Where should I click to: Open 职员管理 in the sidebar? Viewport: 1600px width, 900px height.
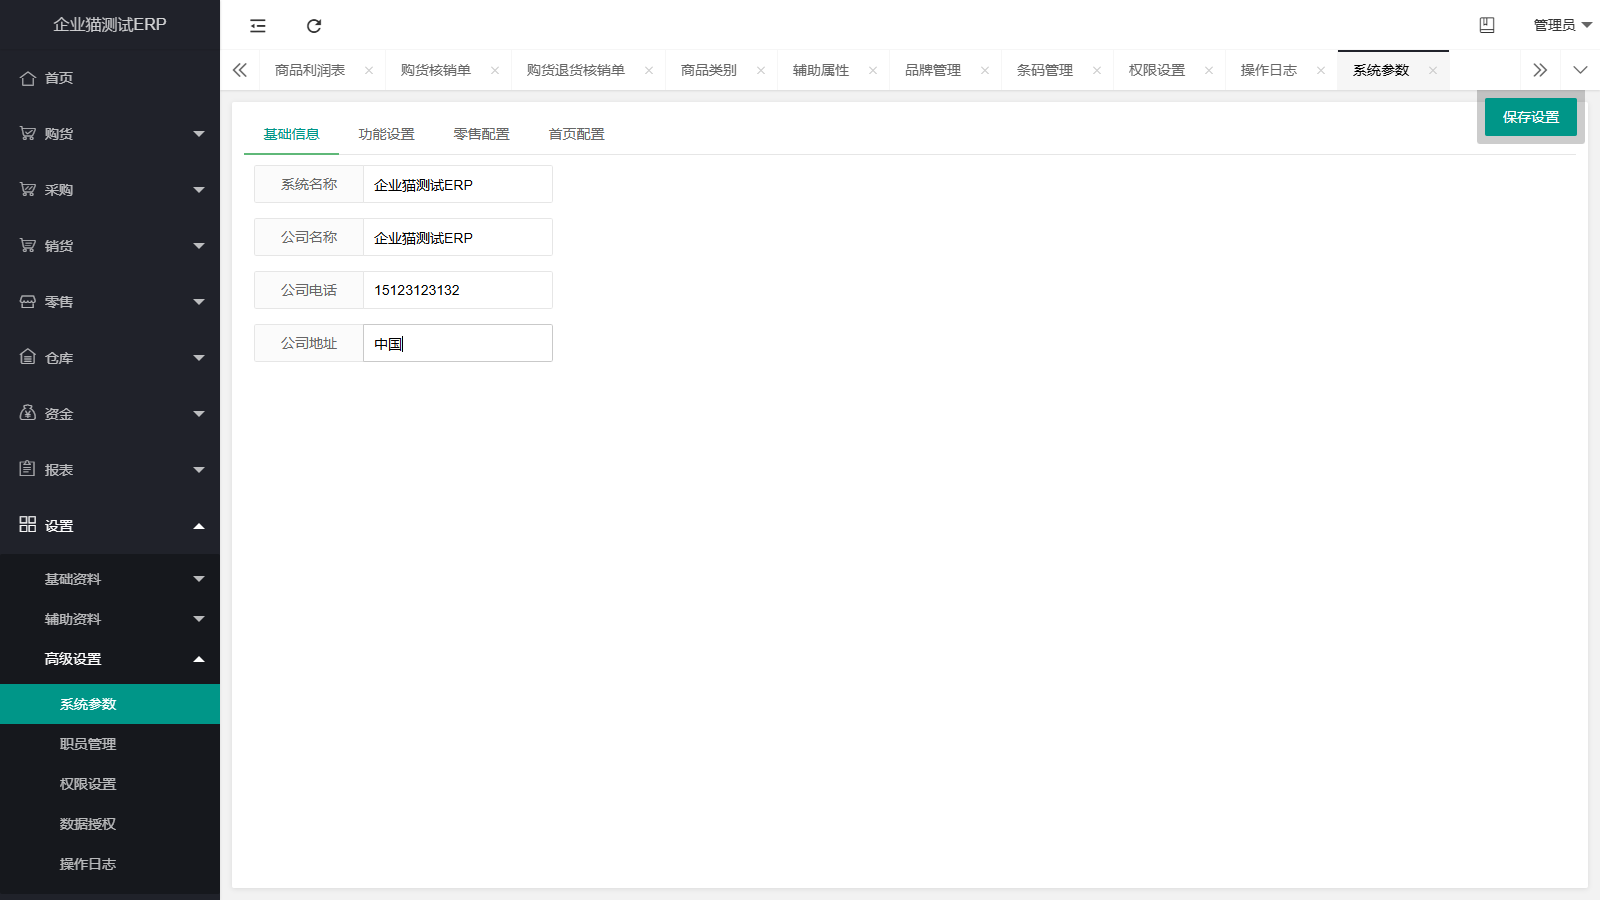pyautogui.click(x=88, y=744)
